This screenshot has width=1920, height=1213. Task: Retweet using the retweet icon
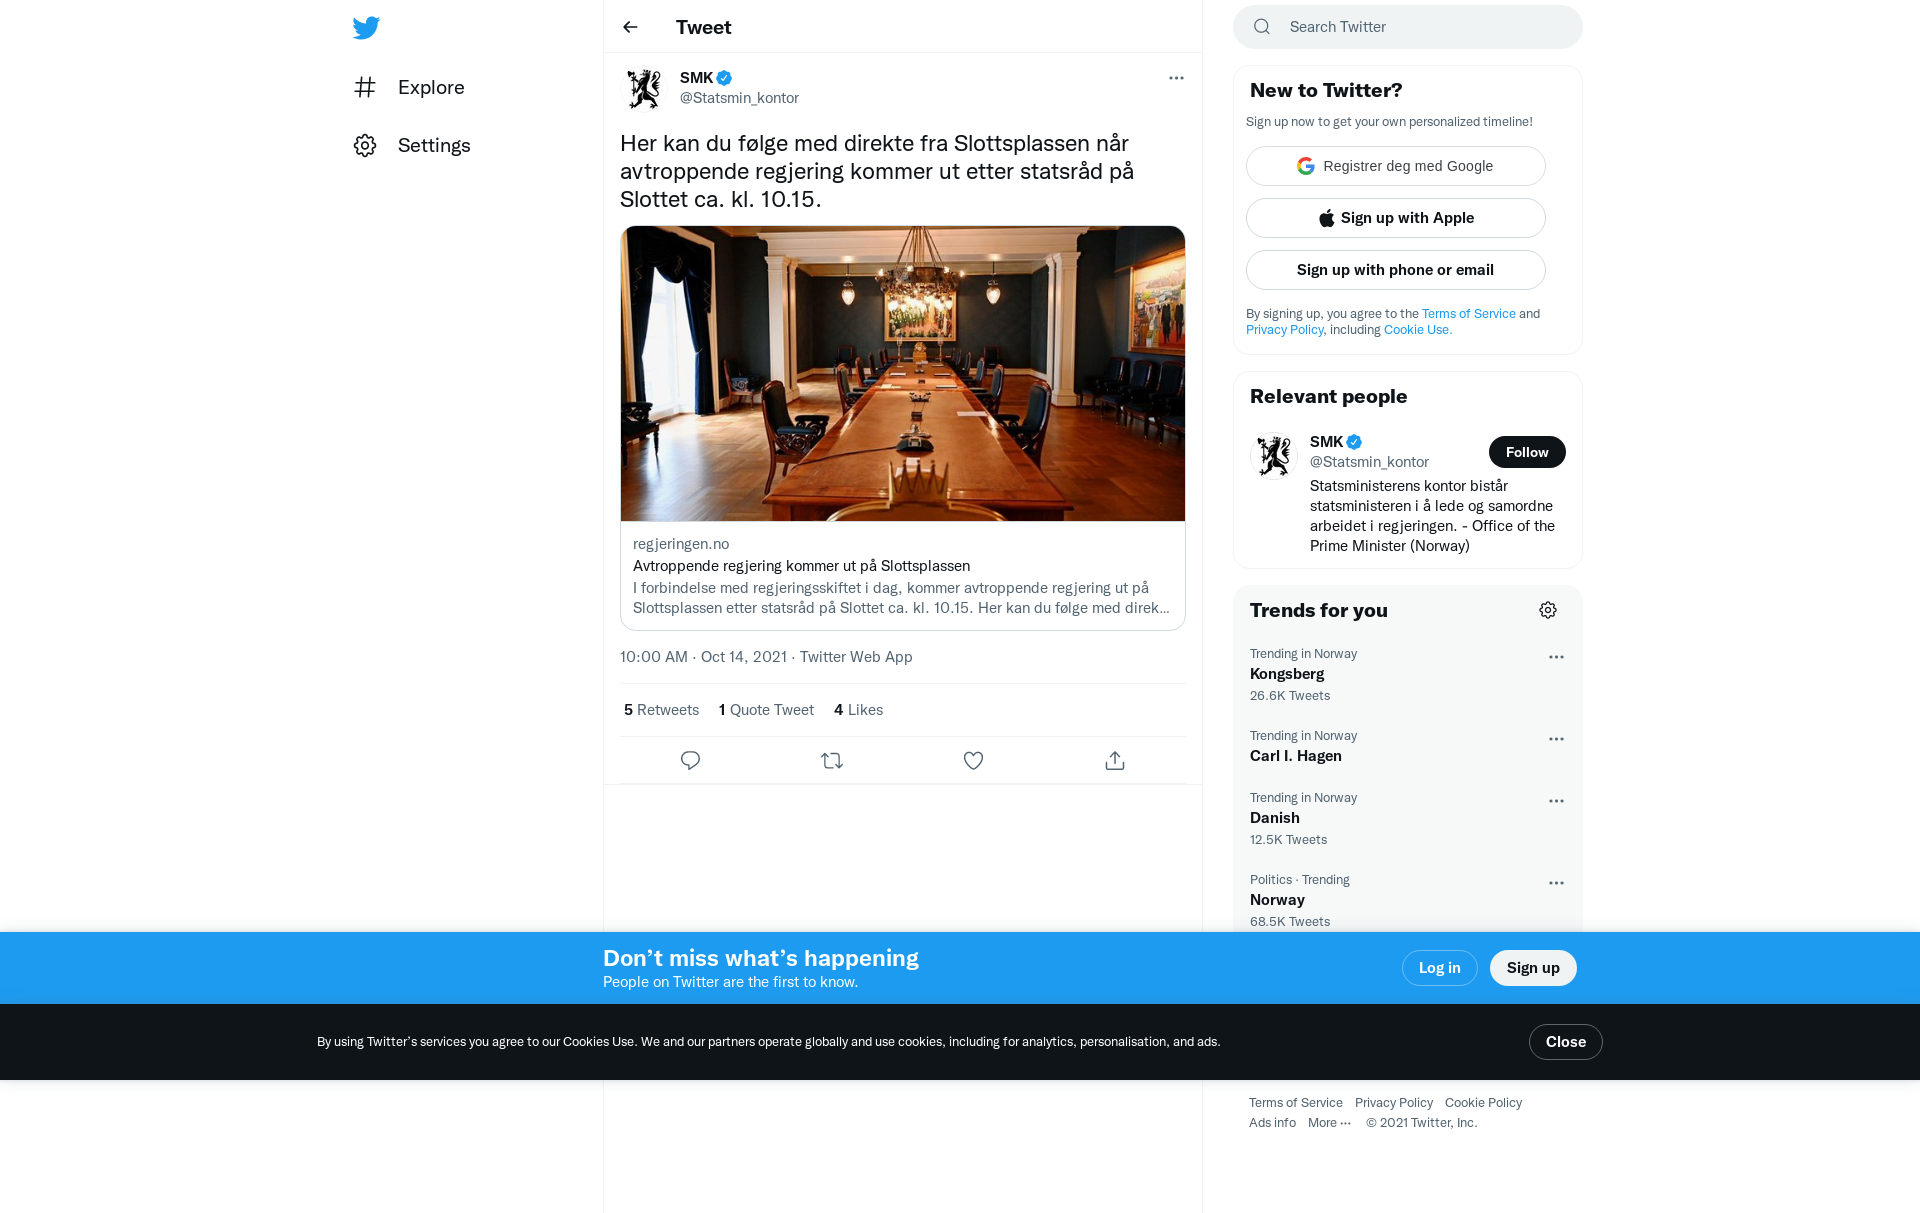[832, 761]
